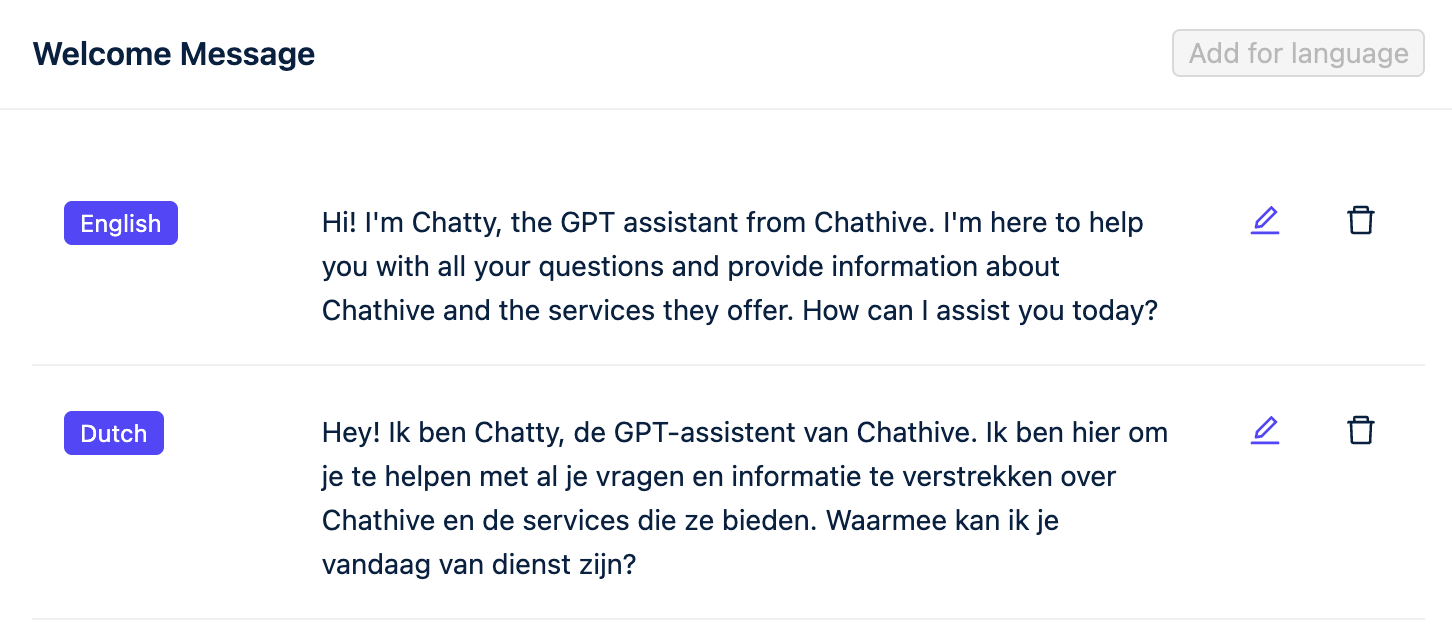1452x636 pixels.
Task: Click the "informatie te verstrekken over" text line
Action: point(925,476)
